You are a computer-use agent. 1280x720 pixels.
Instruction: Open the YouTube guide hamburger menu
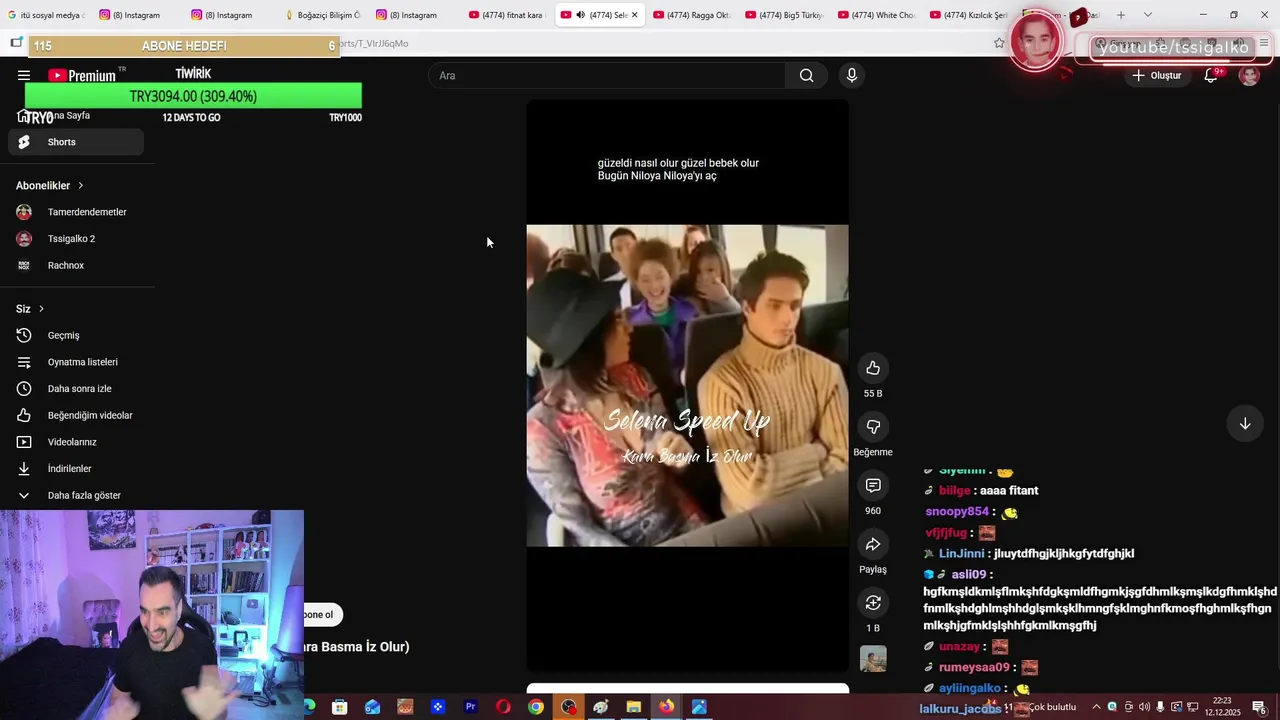(x=24, y=75)
